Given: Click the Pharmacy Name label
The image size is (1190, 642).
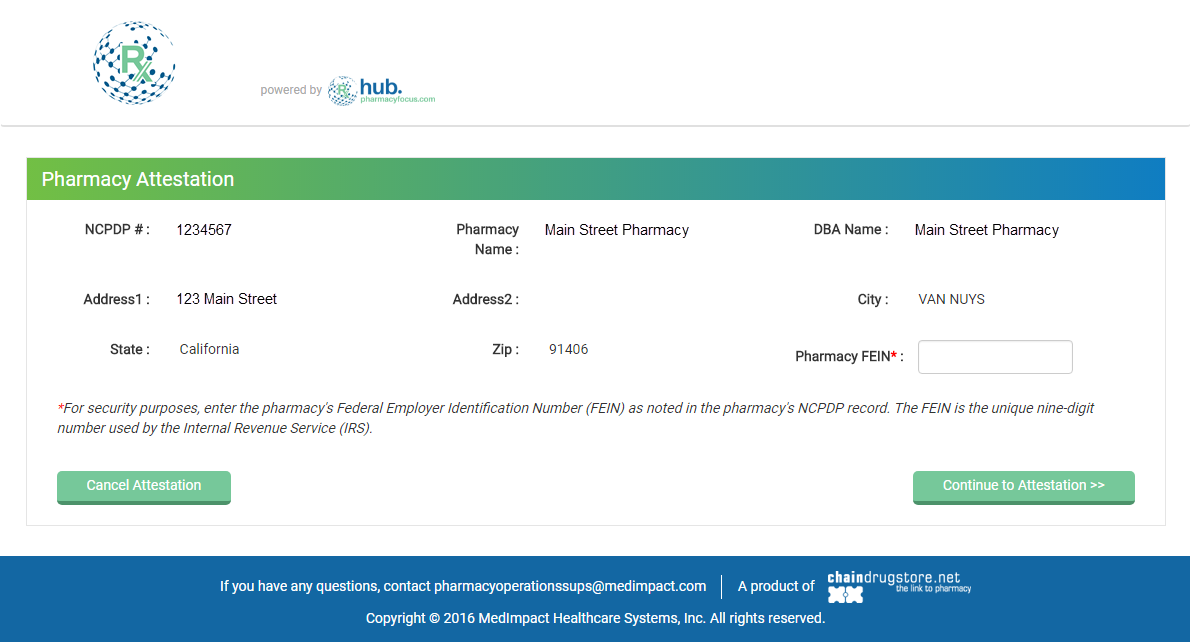Looking at the screenshot, I should (487, 239).
